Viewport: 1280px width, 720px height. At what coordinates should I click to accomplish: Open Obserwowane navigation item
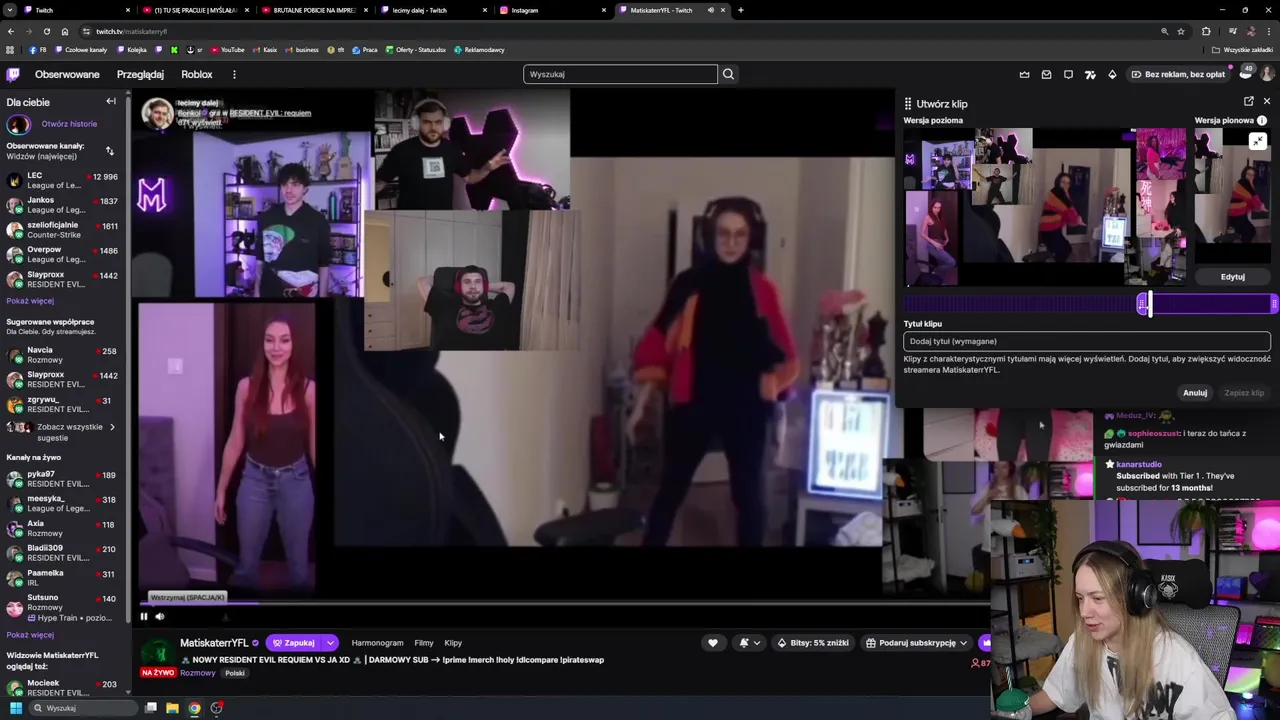tap(67, 74)
